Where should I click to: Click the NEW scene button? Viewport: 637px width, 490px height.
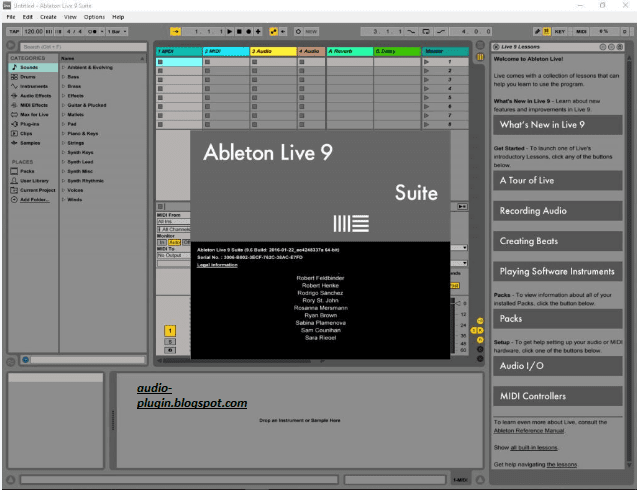pos(311,31)
